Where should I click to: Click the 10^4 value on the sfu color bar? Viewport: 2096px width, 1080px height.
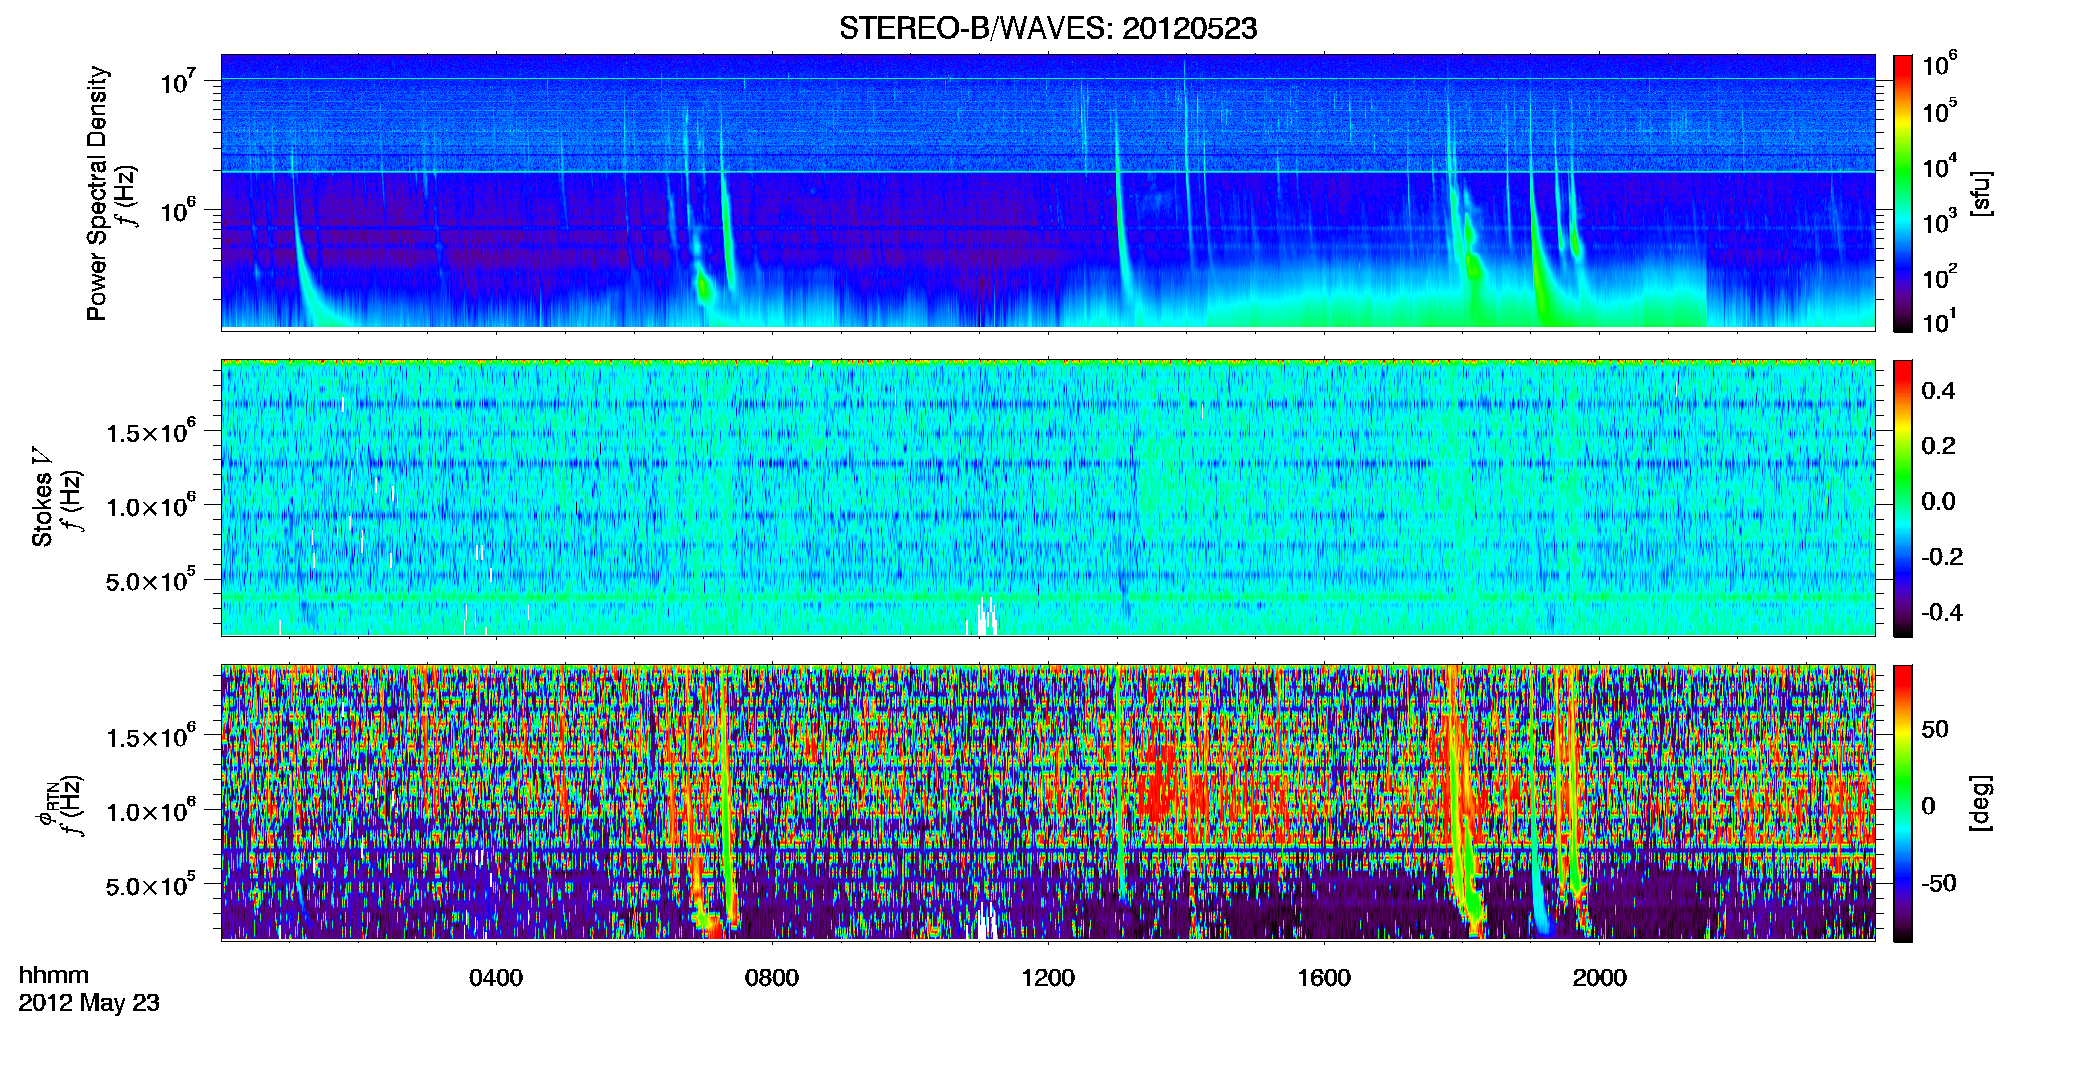click(1940, 166)
